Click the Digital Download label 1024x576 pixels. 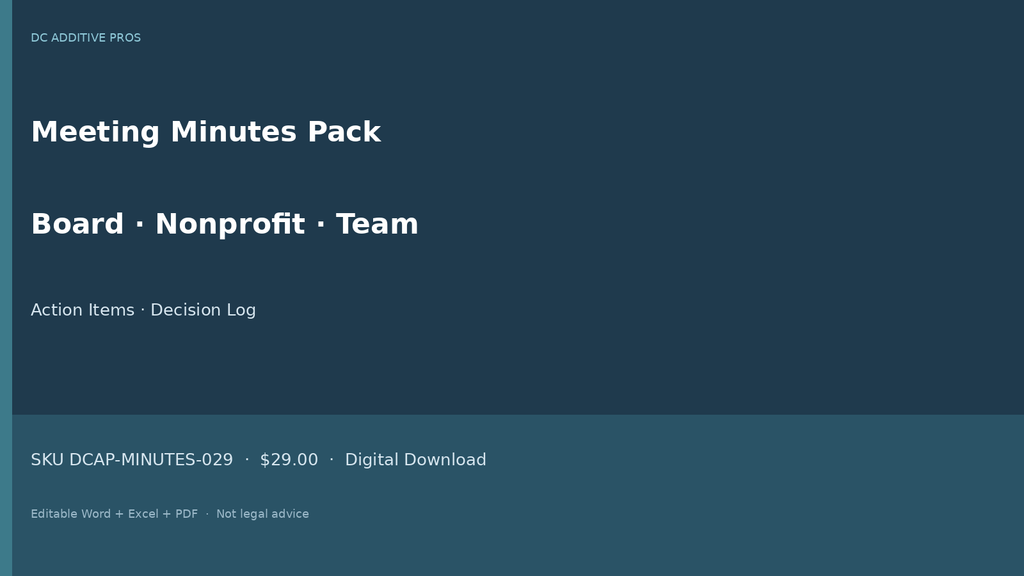click(415, 460)
